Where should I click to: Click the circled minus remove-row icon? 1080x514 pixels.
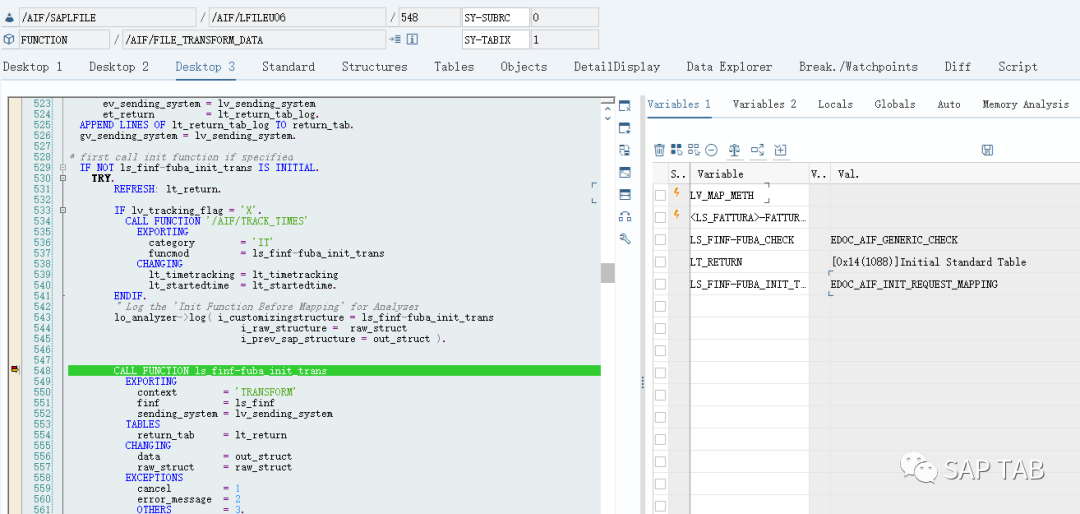point(711,150)
